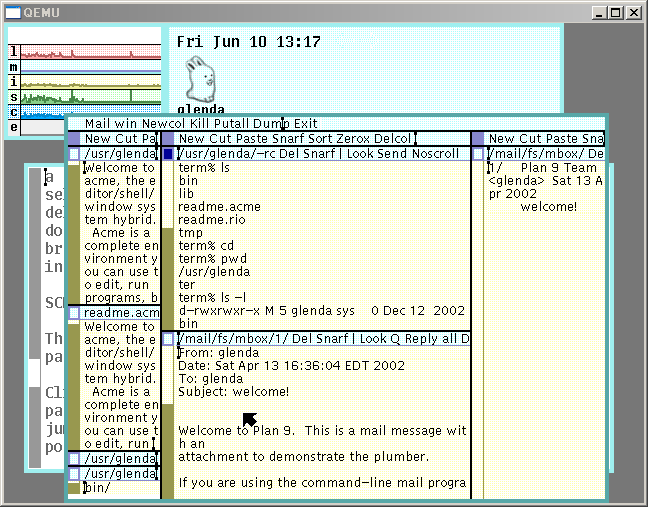
Task: Click the 'm' memory graph in stats
Action: 91,67
